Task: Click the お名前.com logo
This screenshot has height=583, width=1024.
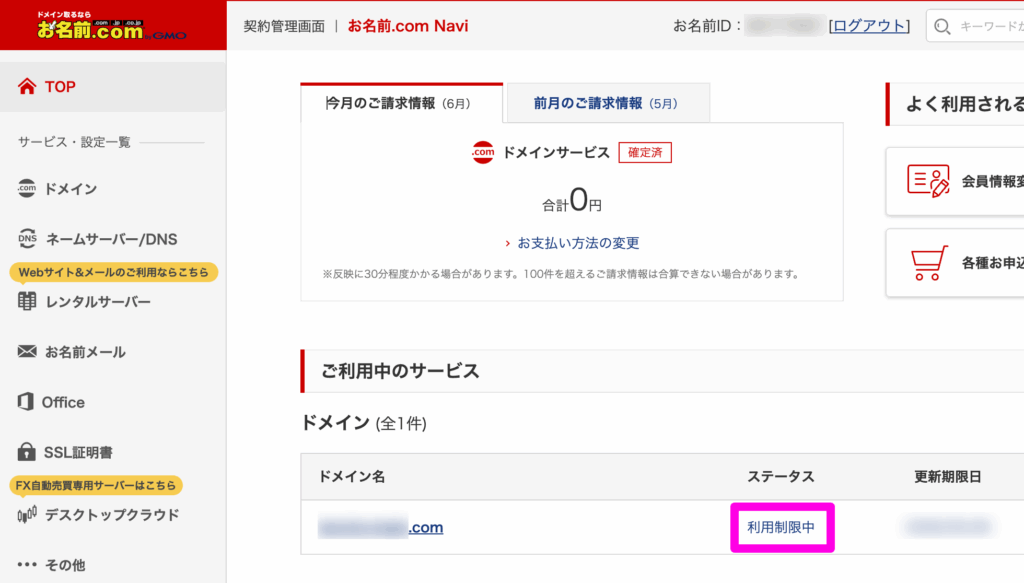Action: tap(111, 26)
